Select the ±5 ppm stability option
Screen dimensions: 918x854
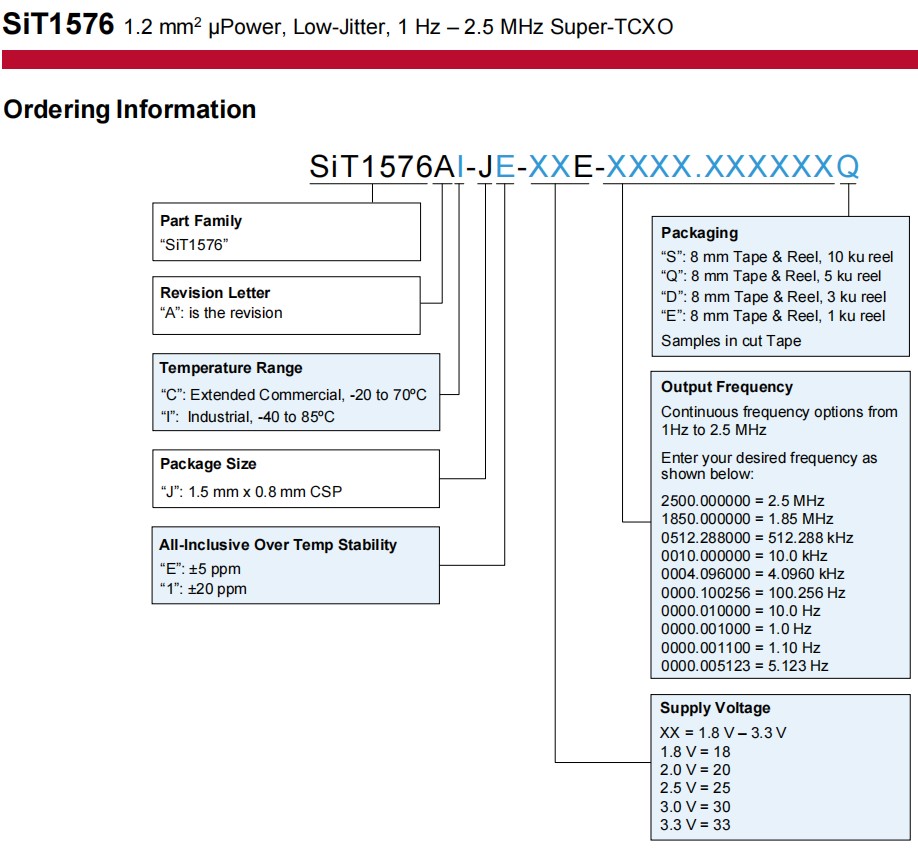(x=200, y=569)
